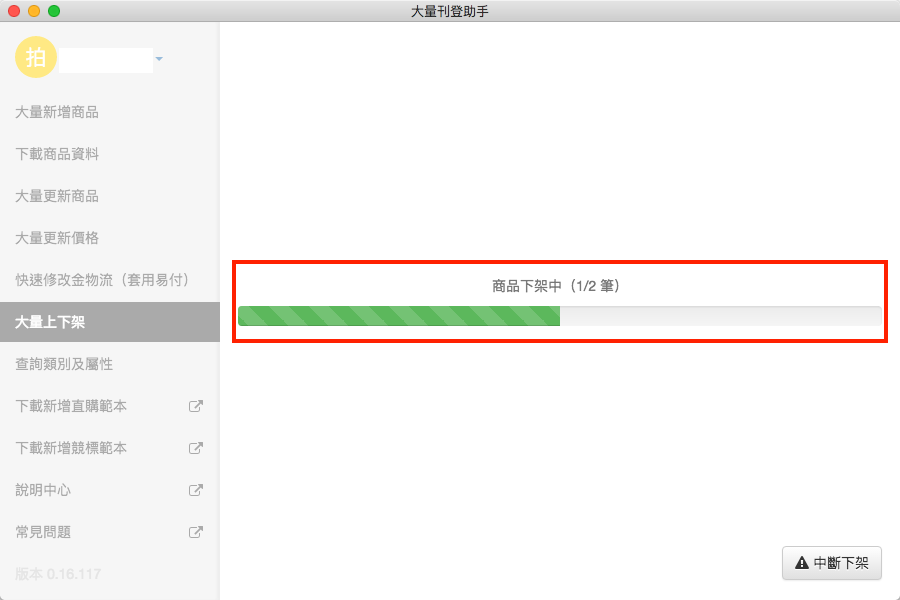900x600 pixels.
Task: Click the warning triangle icon on 中斷下架
Action: pos(802,563)
